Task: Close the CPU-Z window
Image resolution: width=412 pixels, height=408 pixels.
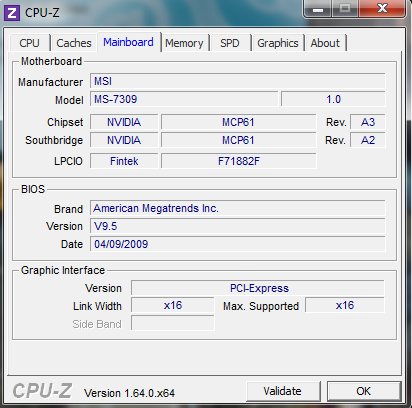Action: (382, 8)
